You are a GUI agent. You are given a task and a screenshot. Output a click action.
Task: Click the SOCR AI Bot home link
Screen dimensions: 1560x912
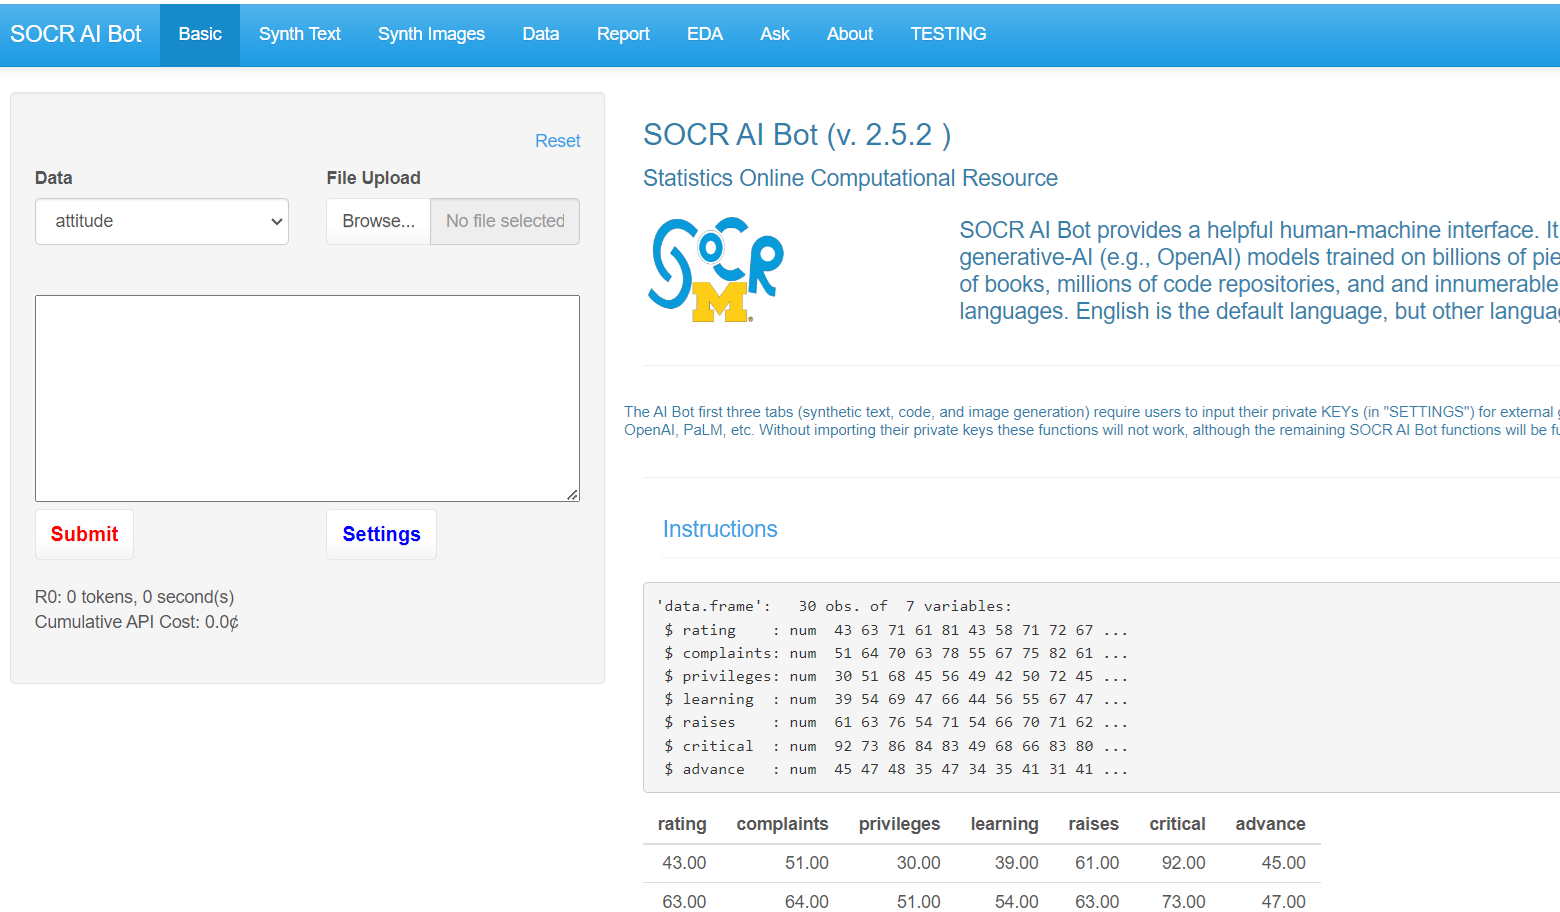[76, 33]
